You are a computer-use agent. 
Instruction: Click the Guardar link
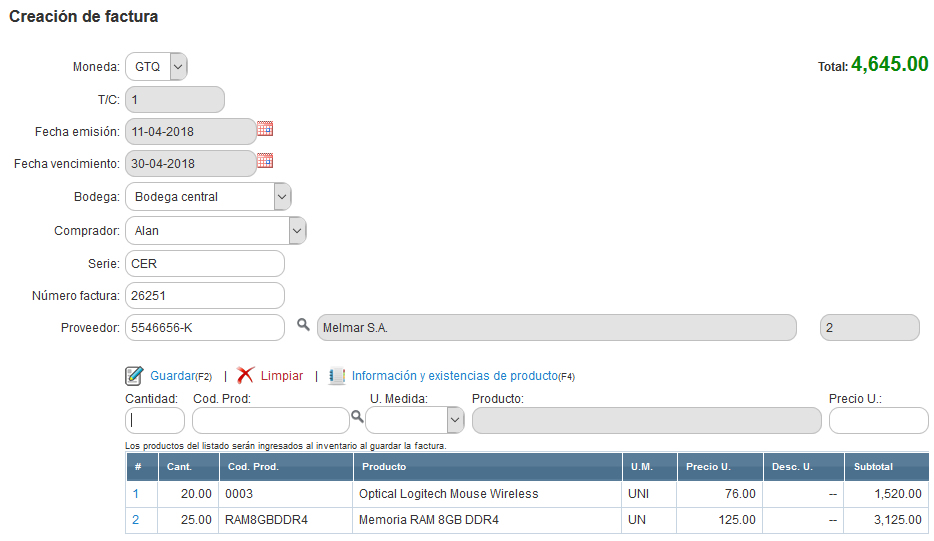pyautogui.click(x=172, y=376)
